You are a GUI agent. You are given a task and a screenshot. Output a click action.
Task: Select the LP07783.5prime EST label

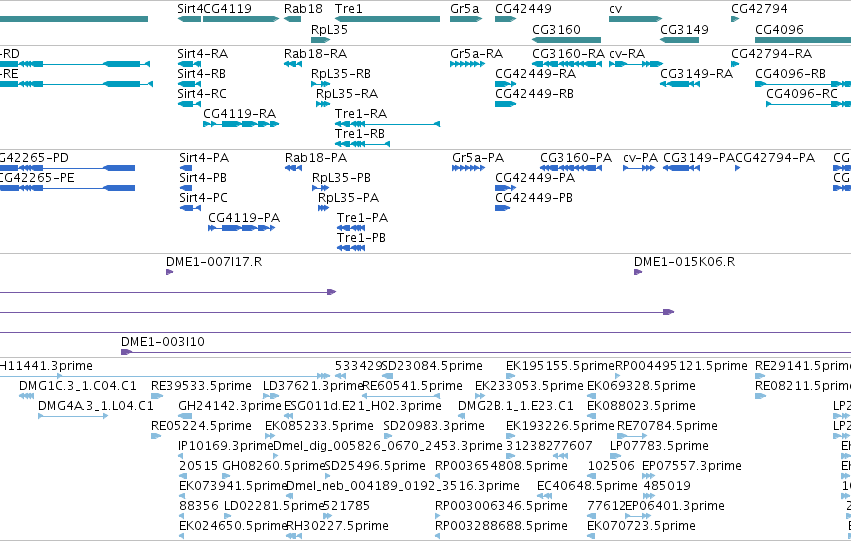coord(659,446)
